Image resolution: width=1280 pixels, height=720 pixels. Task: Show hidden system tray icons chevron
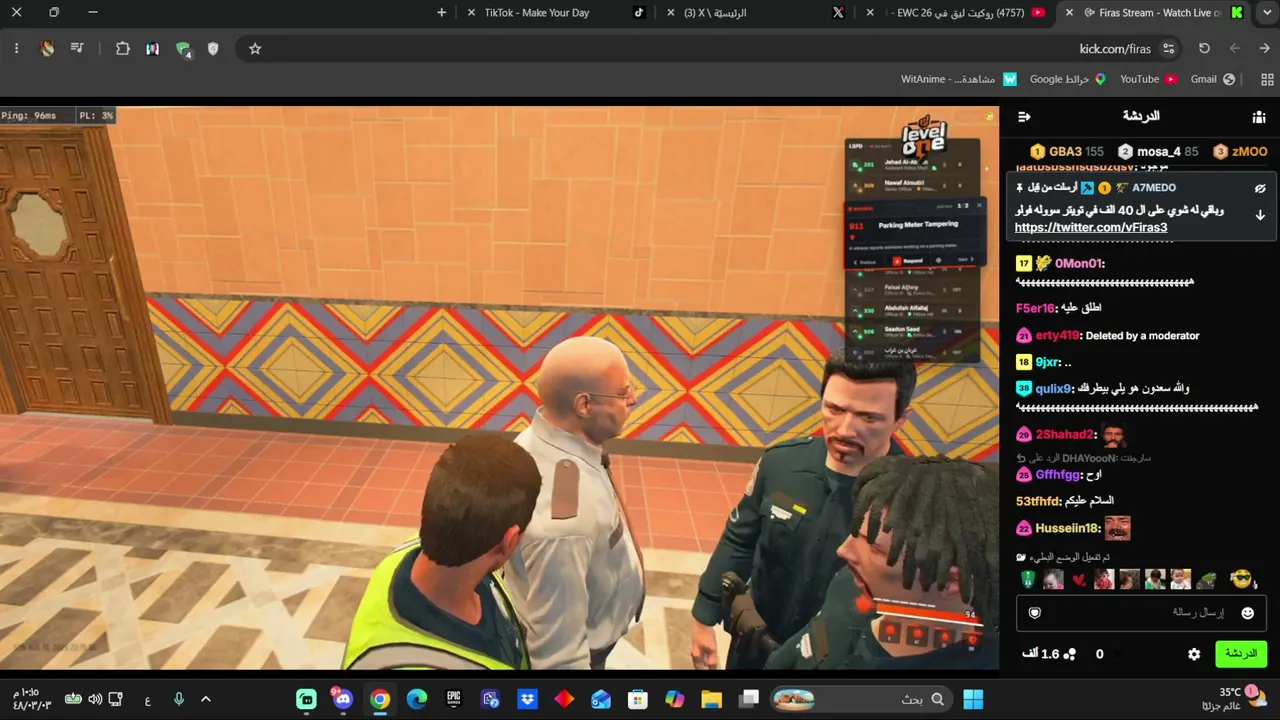coord(206,699)
